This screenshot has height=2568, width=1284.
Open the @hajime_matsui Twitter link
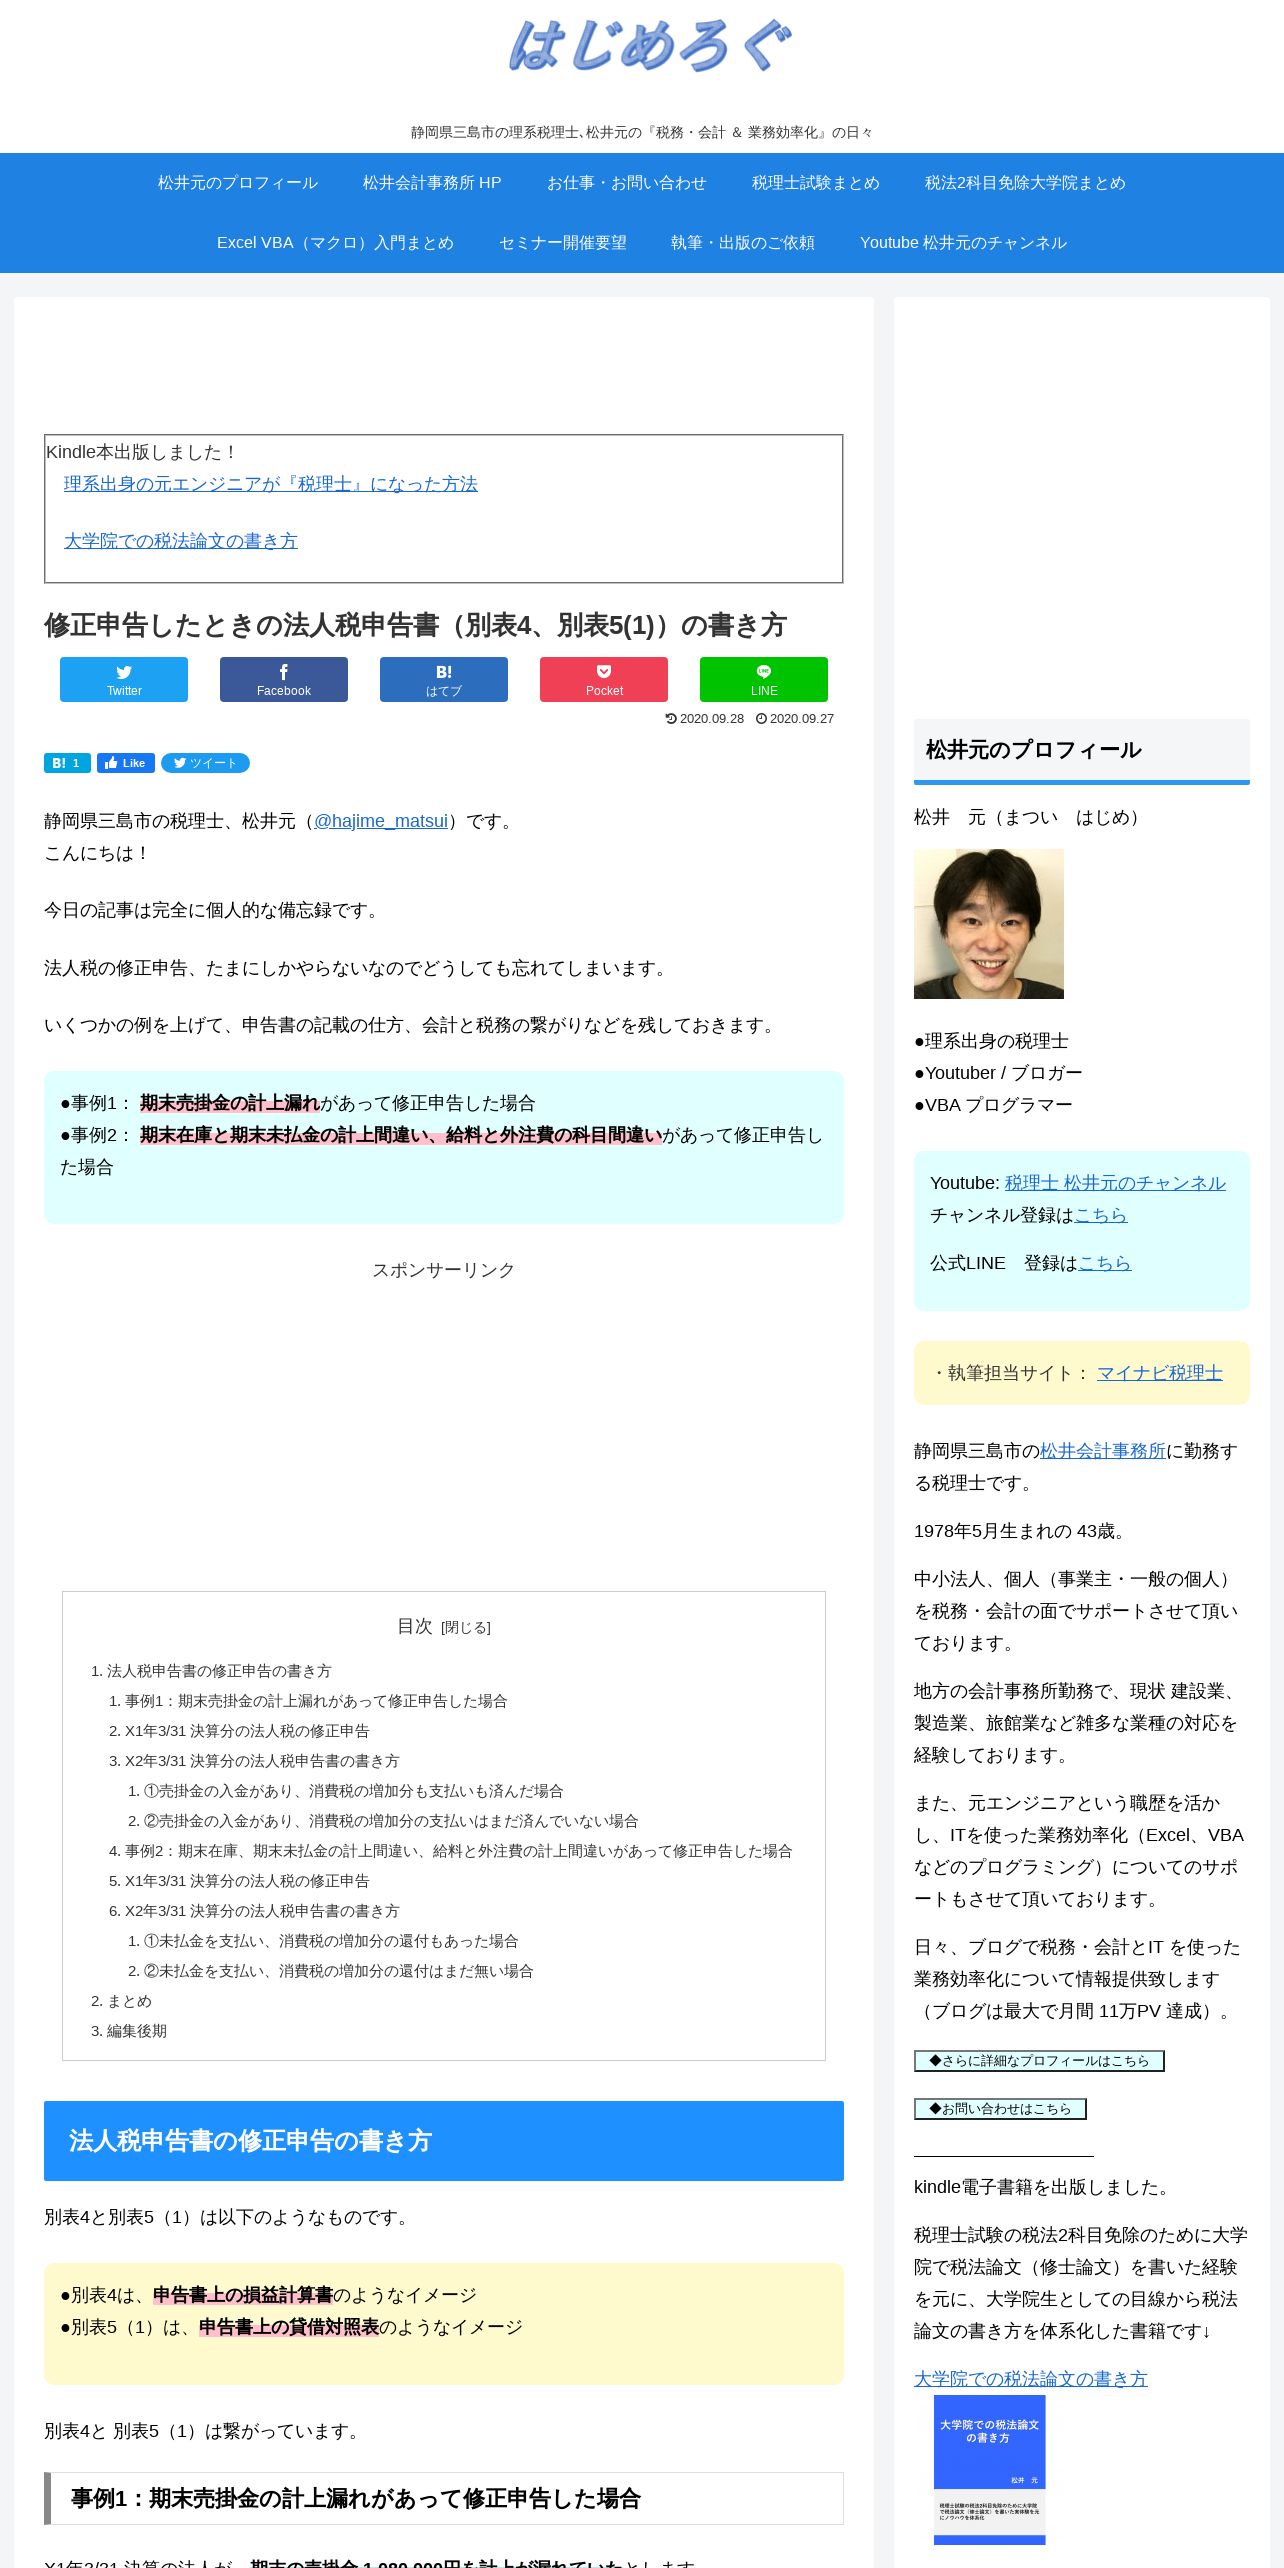381,821
